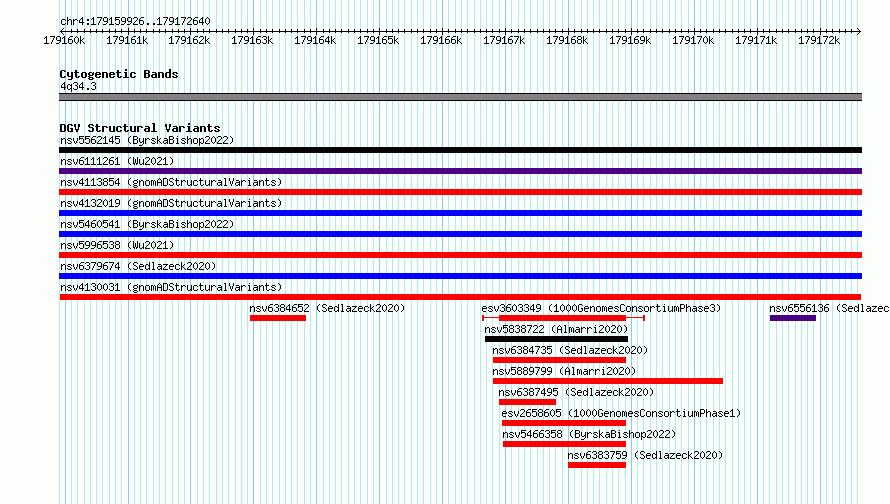Click the 179167k ruler label
The height and width of the screenshot is (504, 890).
pos(504,40)
